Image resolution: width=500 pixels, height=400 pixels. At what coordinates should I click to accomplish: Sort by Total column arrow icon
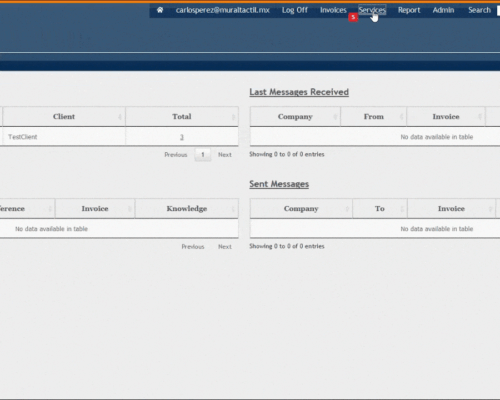click(x=233, y=117)
